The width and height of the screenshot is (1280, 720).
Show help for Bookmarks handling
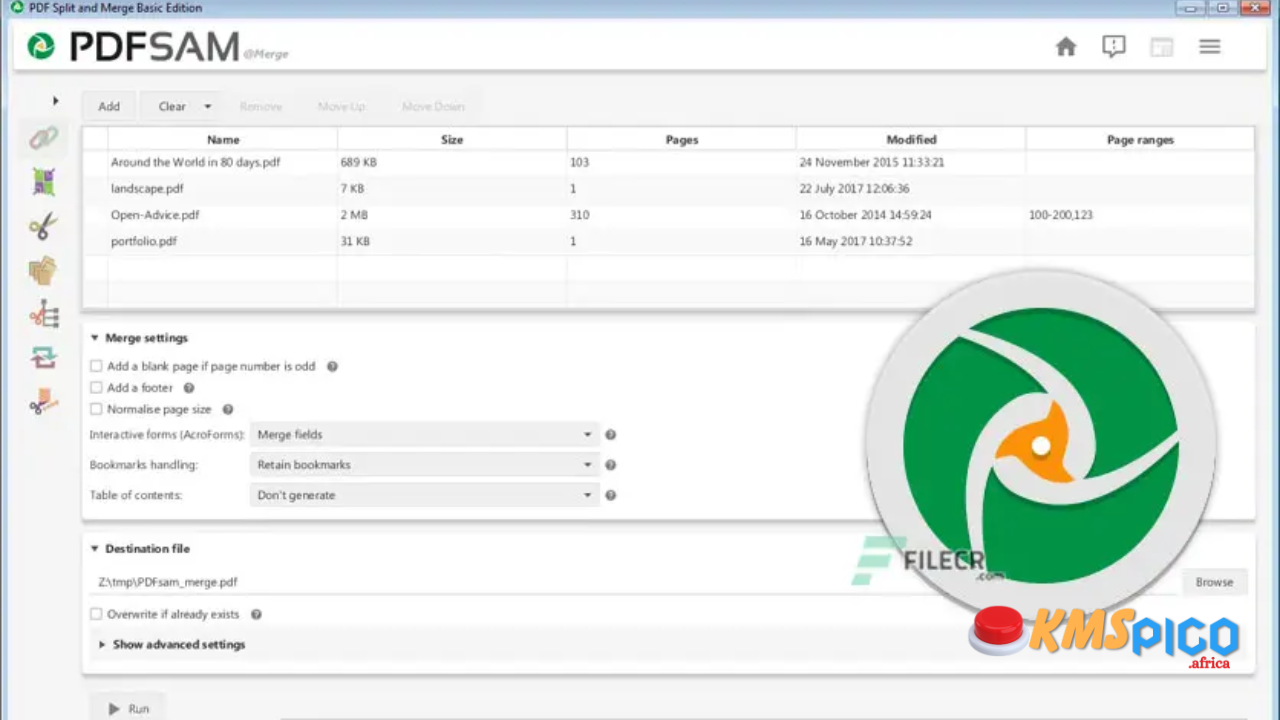tap(610, 465)
